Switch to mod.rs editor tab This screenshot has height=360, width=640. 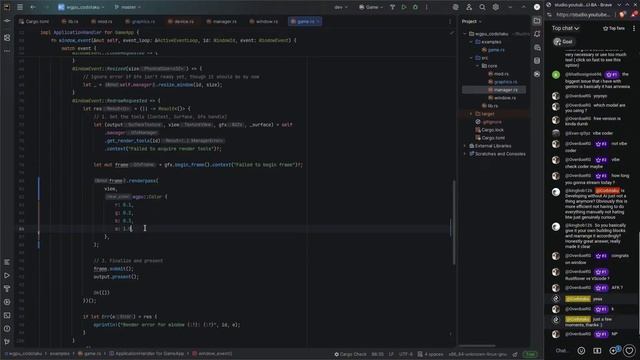[x=102, y=21]
